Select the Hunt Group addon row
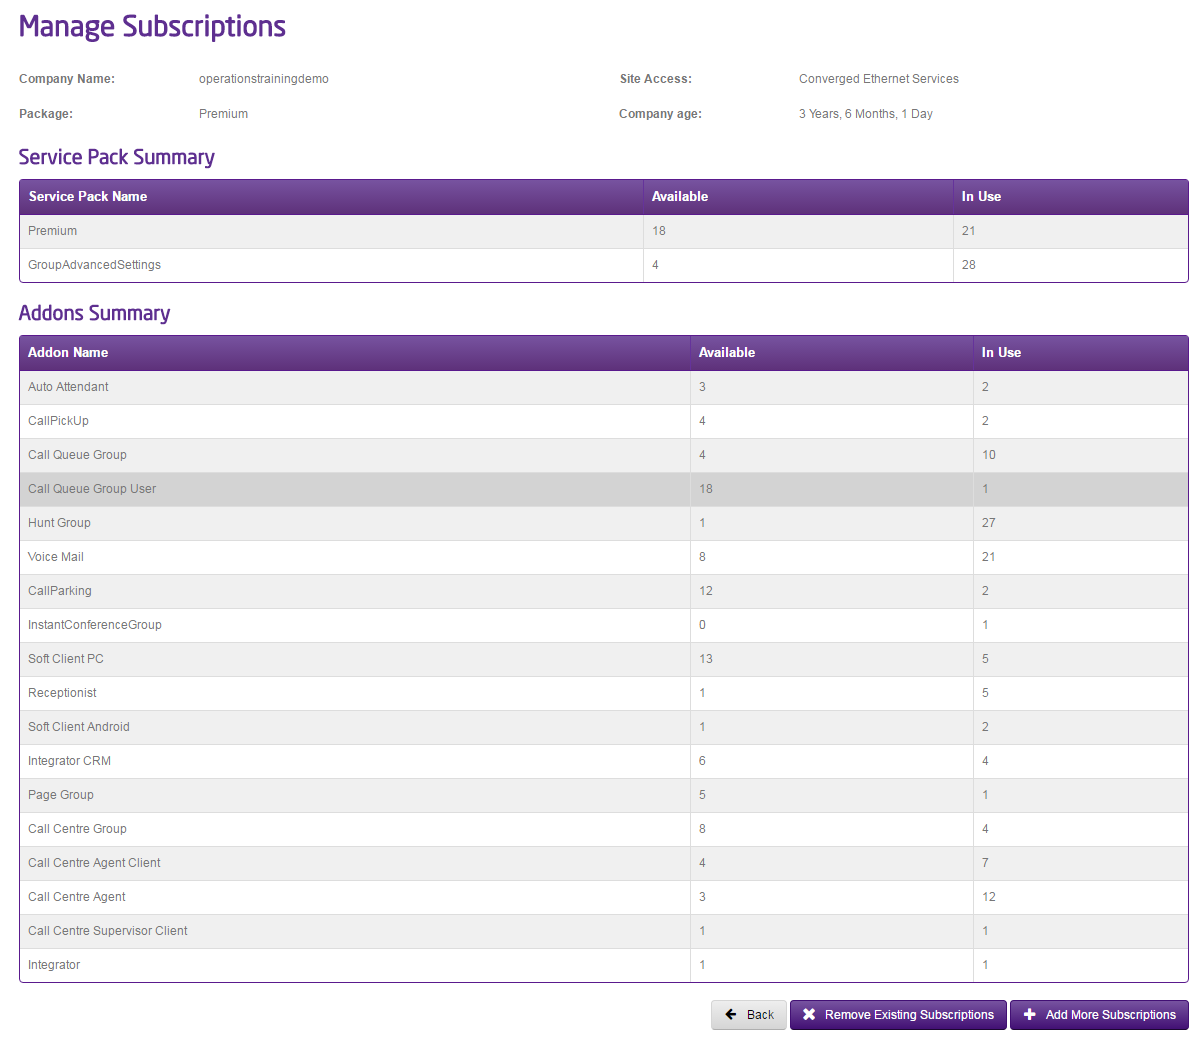Screen dimensions: 1201x1049 click(x=604, y=523)
